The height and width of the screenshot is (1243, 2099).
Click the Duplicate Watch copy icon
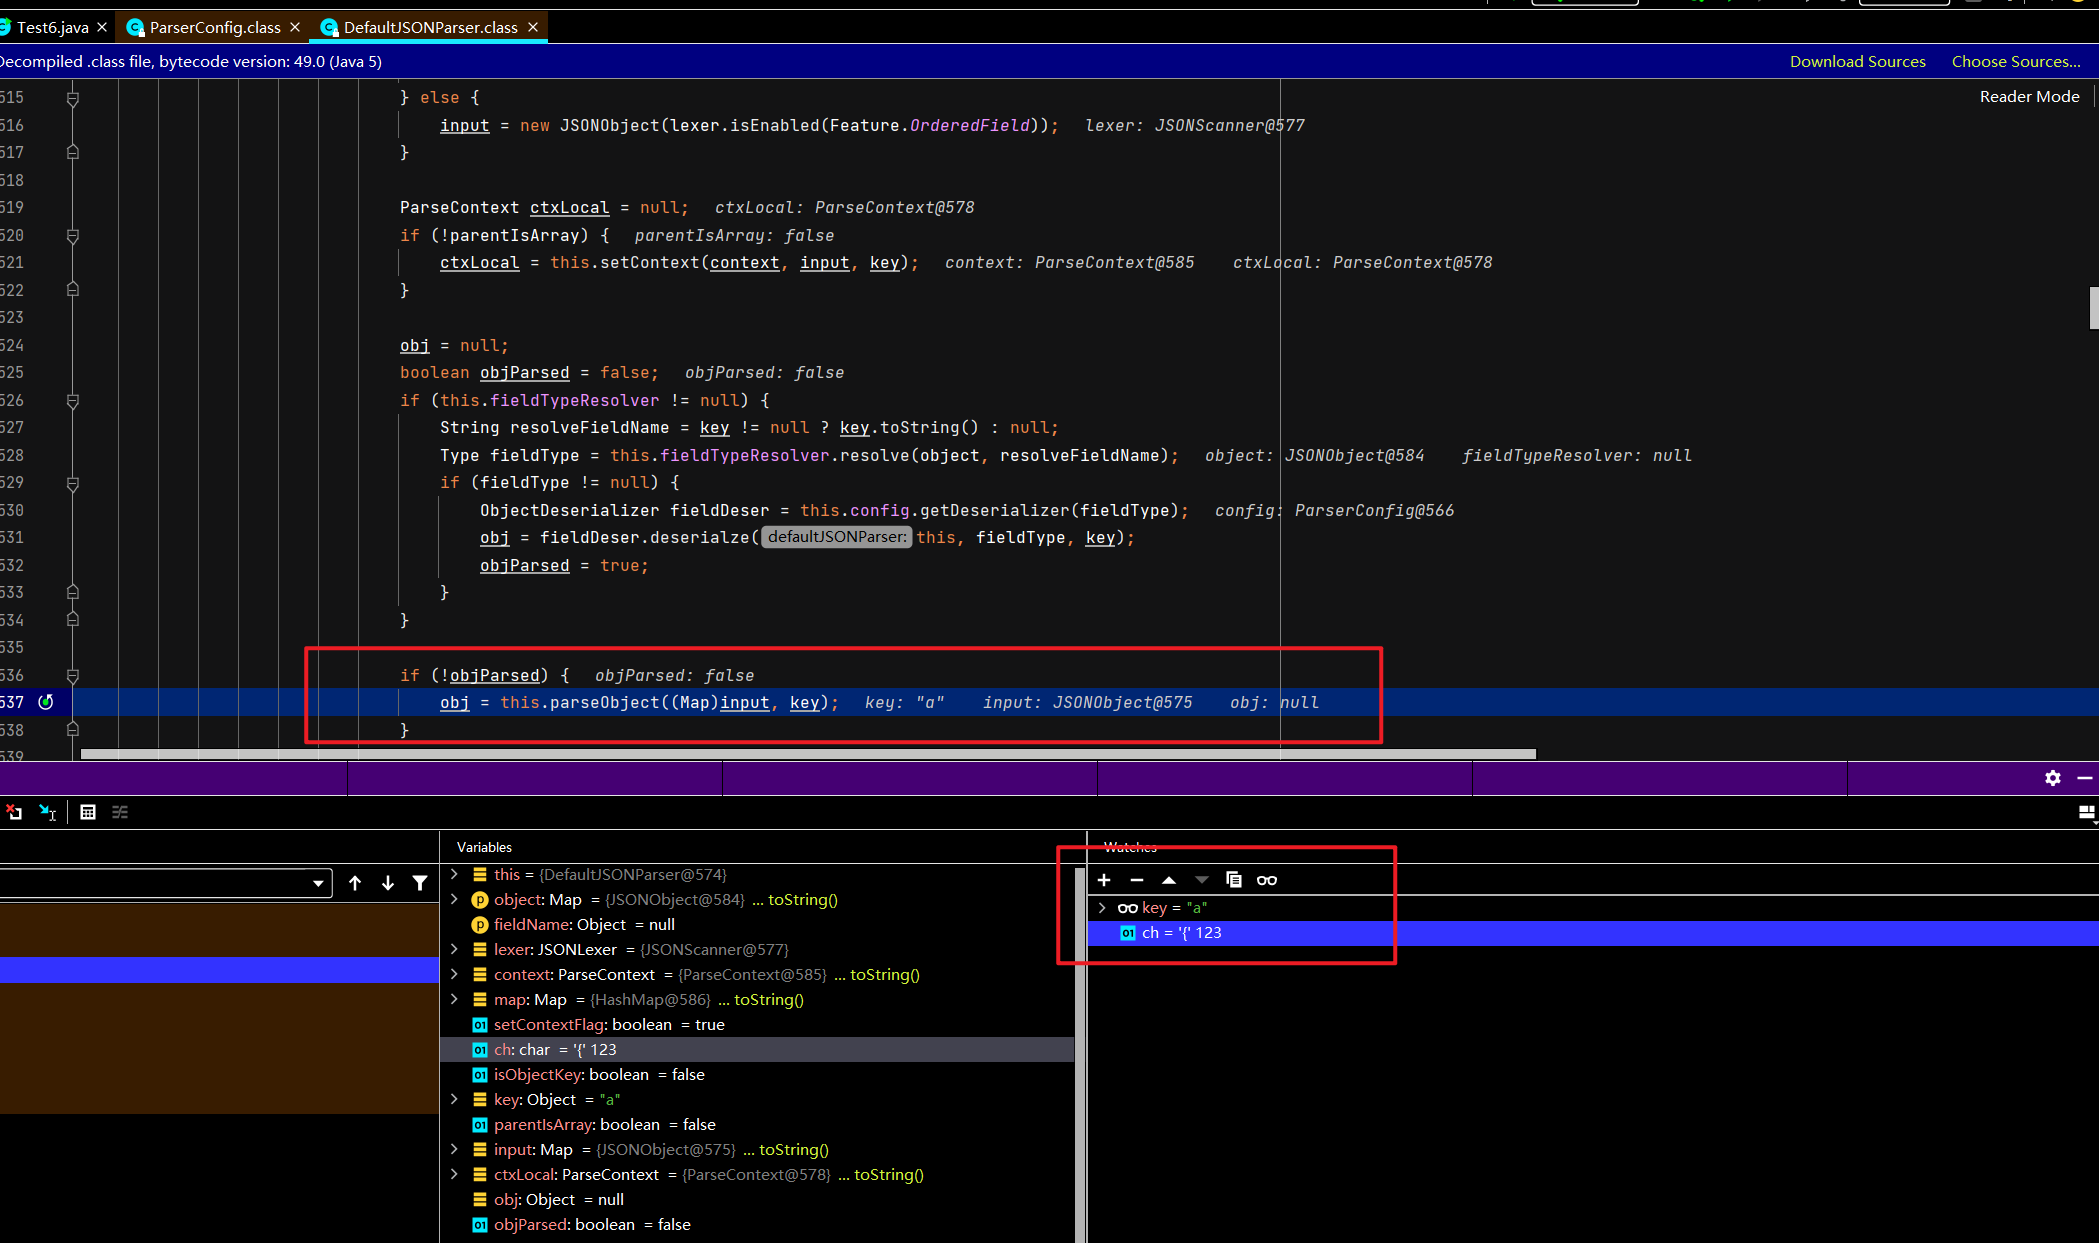coord(1234,880)
